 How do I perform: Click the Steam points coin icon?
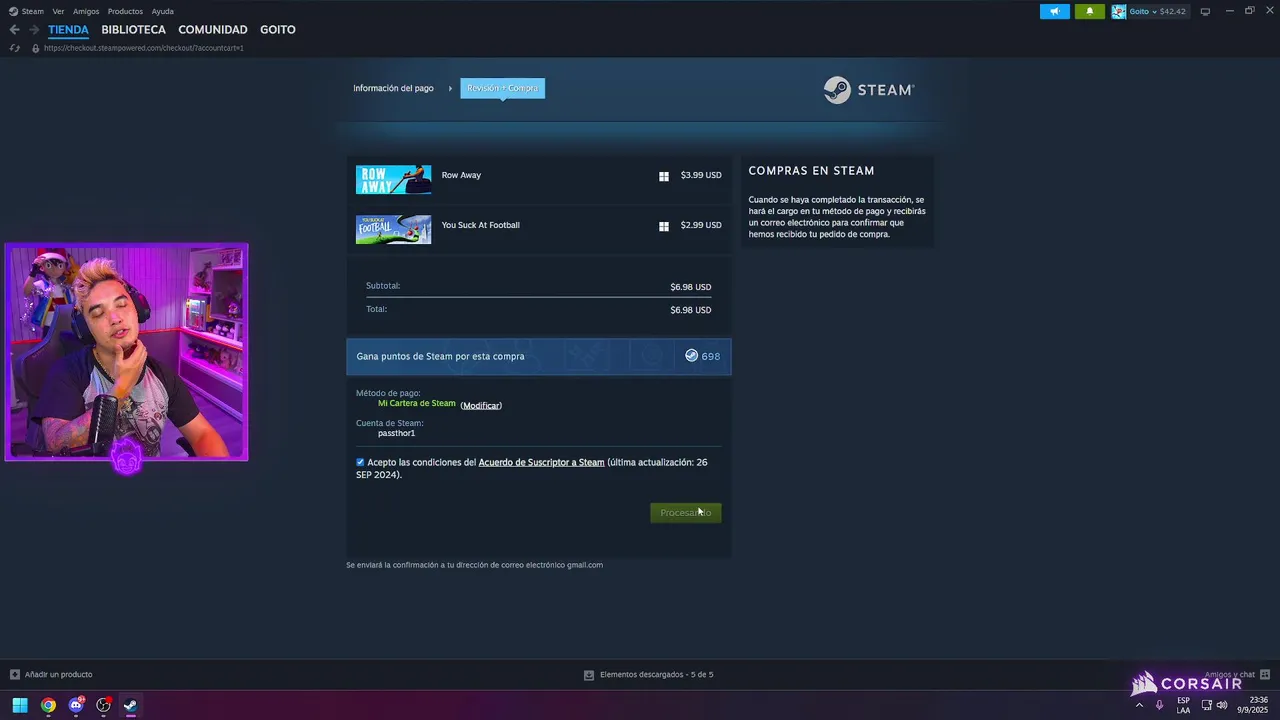pos(691,356)
